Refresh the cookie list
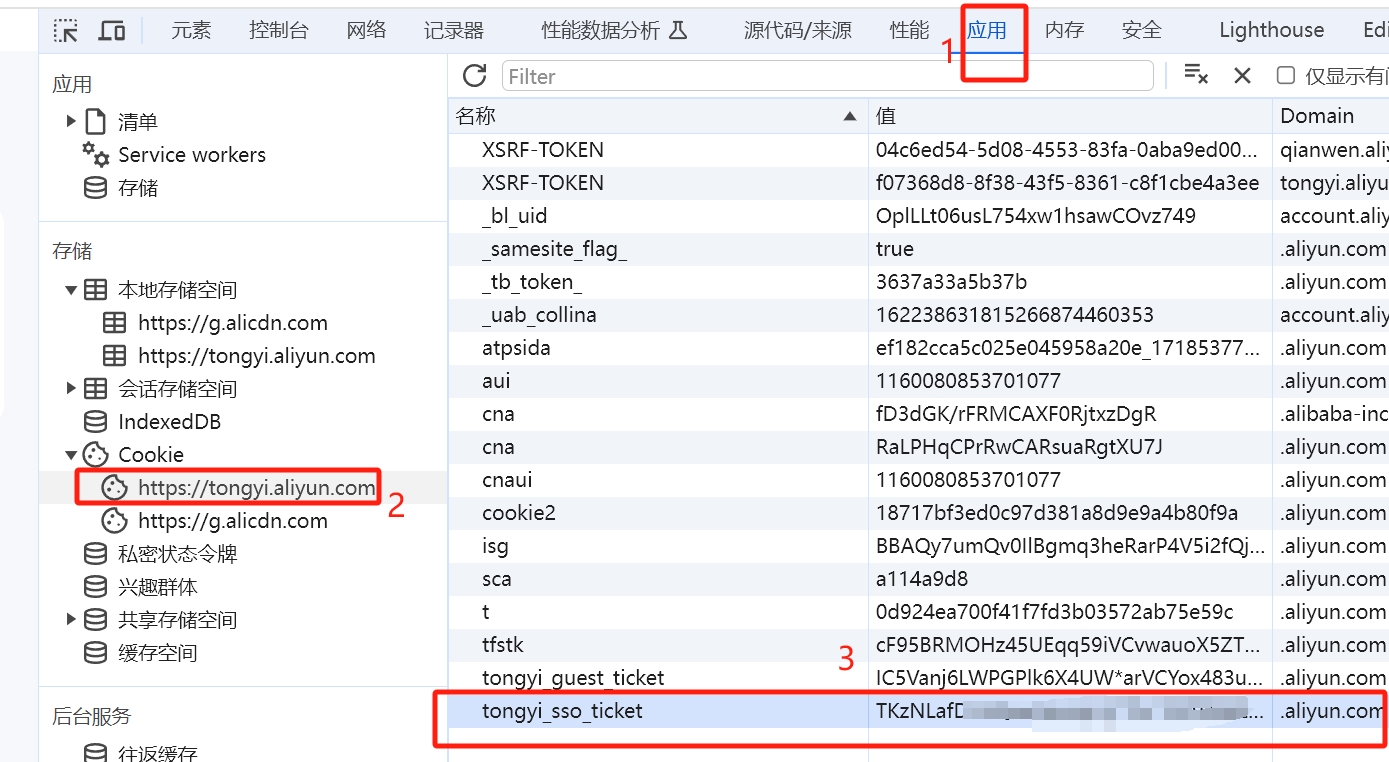Screen dimensions: 1389x762 (x=474, y=75)
